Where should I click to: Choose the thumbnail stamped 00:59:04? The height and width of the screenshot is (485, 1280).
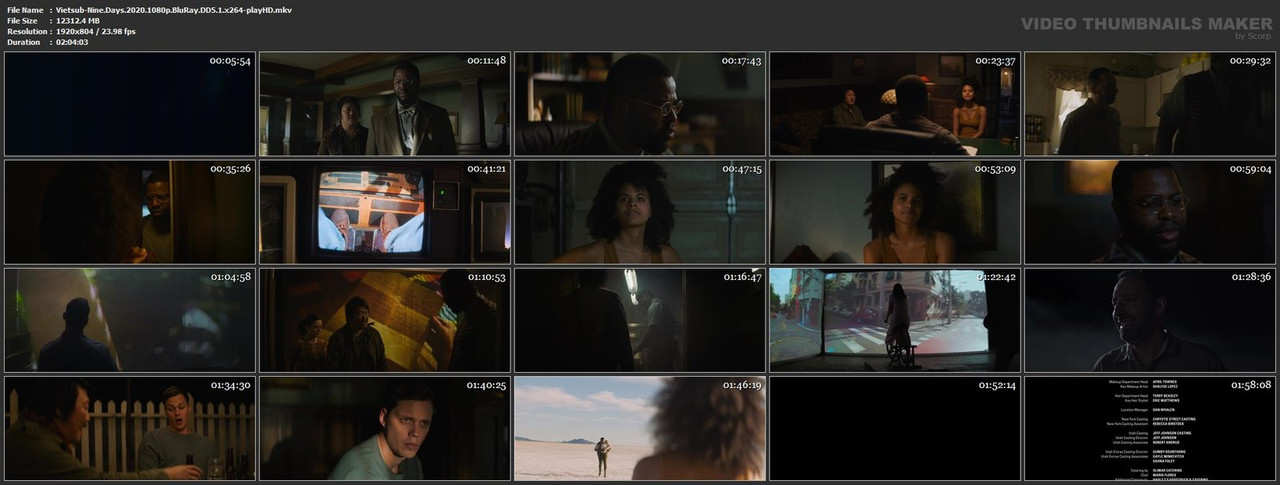(1150, 212)
